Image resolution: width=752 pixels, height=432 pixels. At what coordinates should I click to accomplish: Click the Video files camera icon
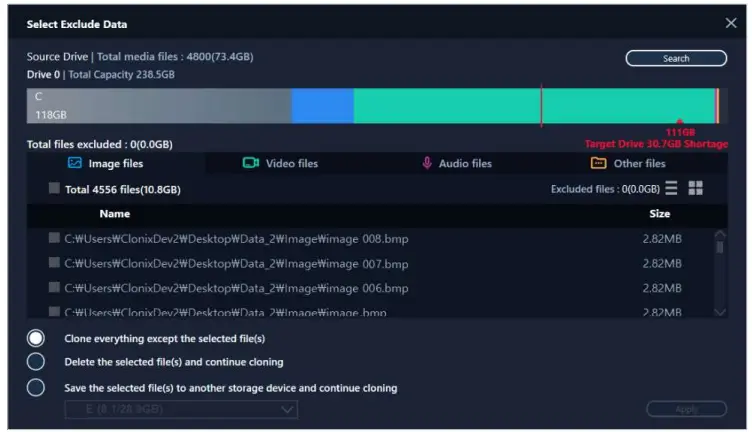tap(251, 163)
